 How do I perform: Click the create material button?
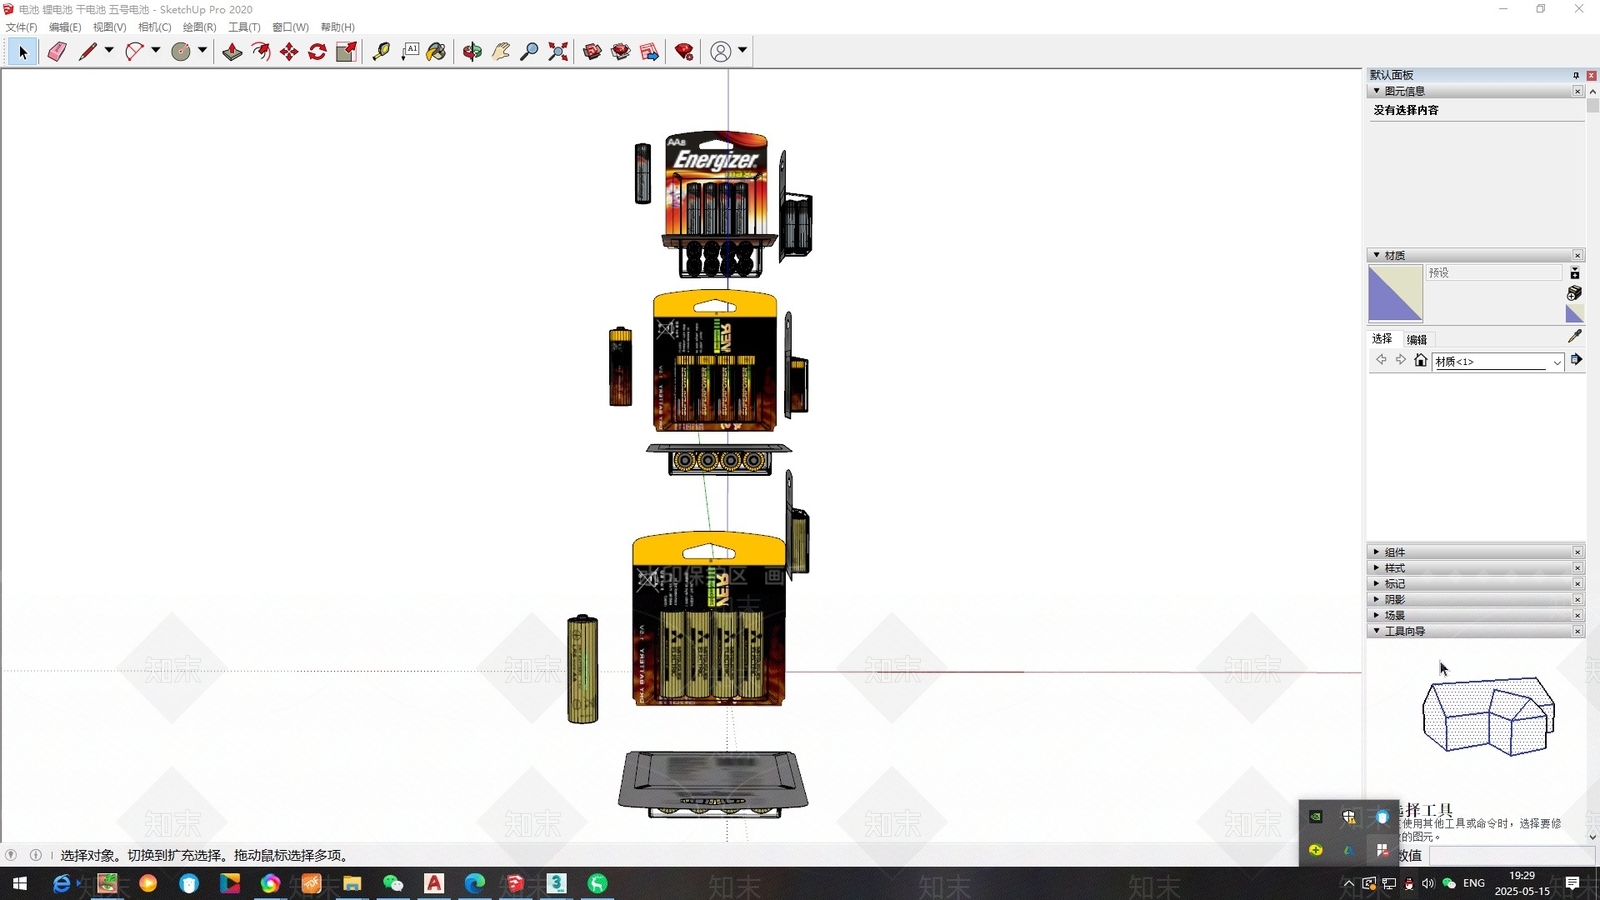[1574, 293]
